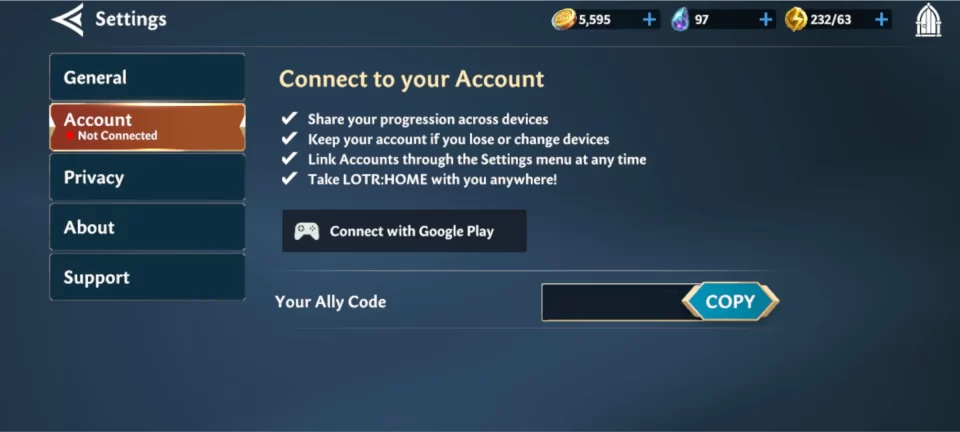Click the Settings title text
The width and height of the screenshot is (960, 432).
pyautogui.click(x=130, y=20)
